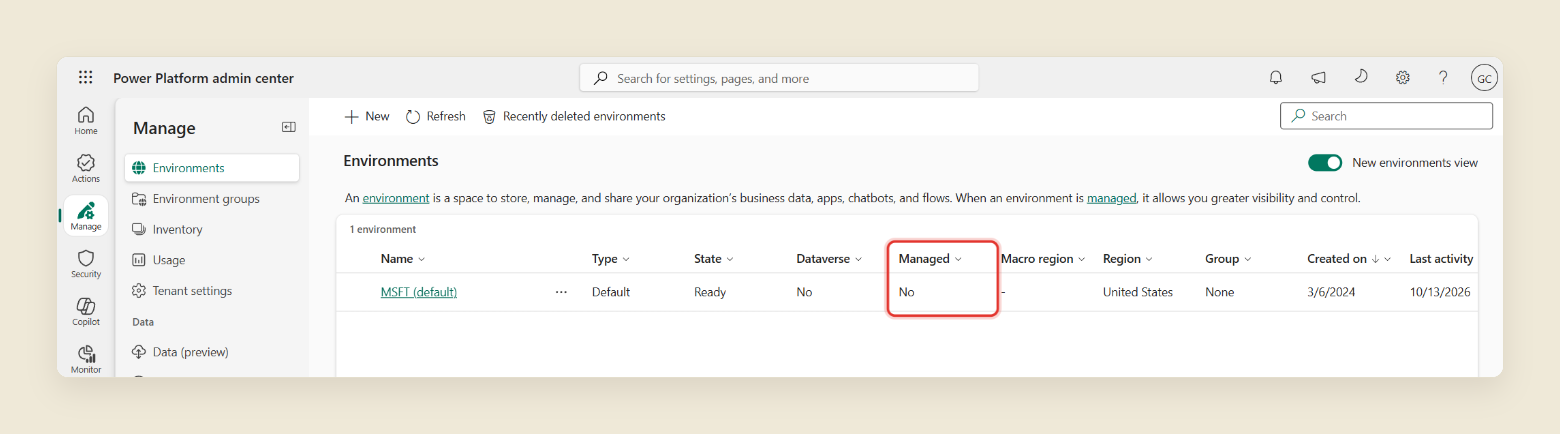The image size is (1560, 434).
Task: Open the Type column dropdown
Action: 626,259
